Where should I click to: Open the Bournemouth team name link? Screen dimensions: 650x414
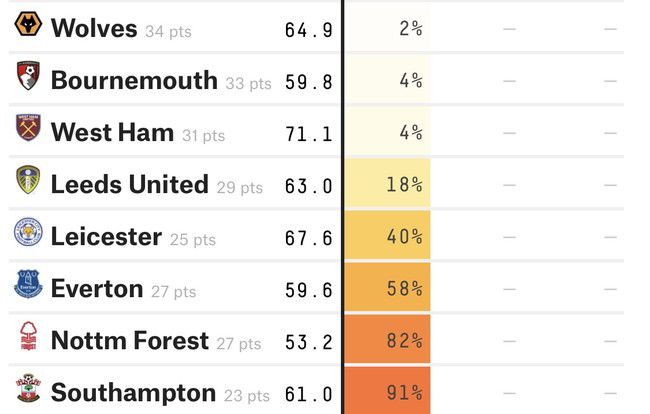(134, 80)
